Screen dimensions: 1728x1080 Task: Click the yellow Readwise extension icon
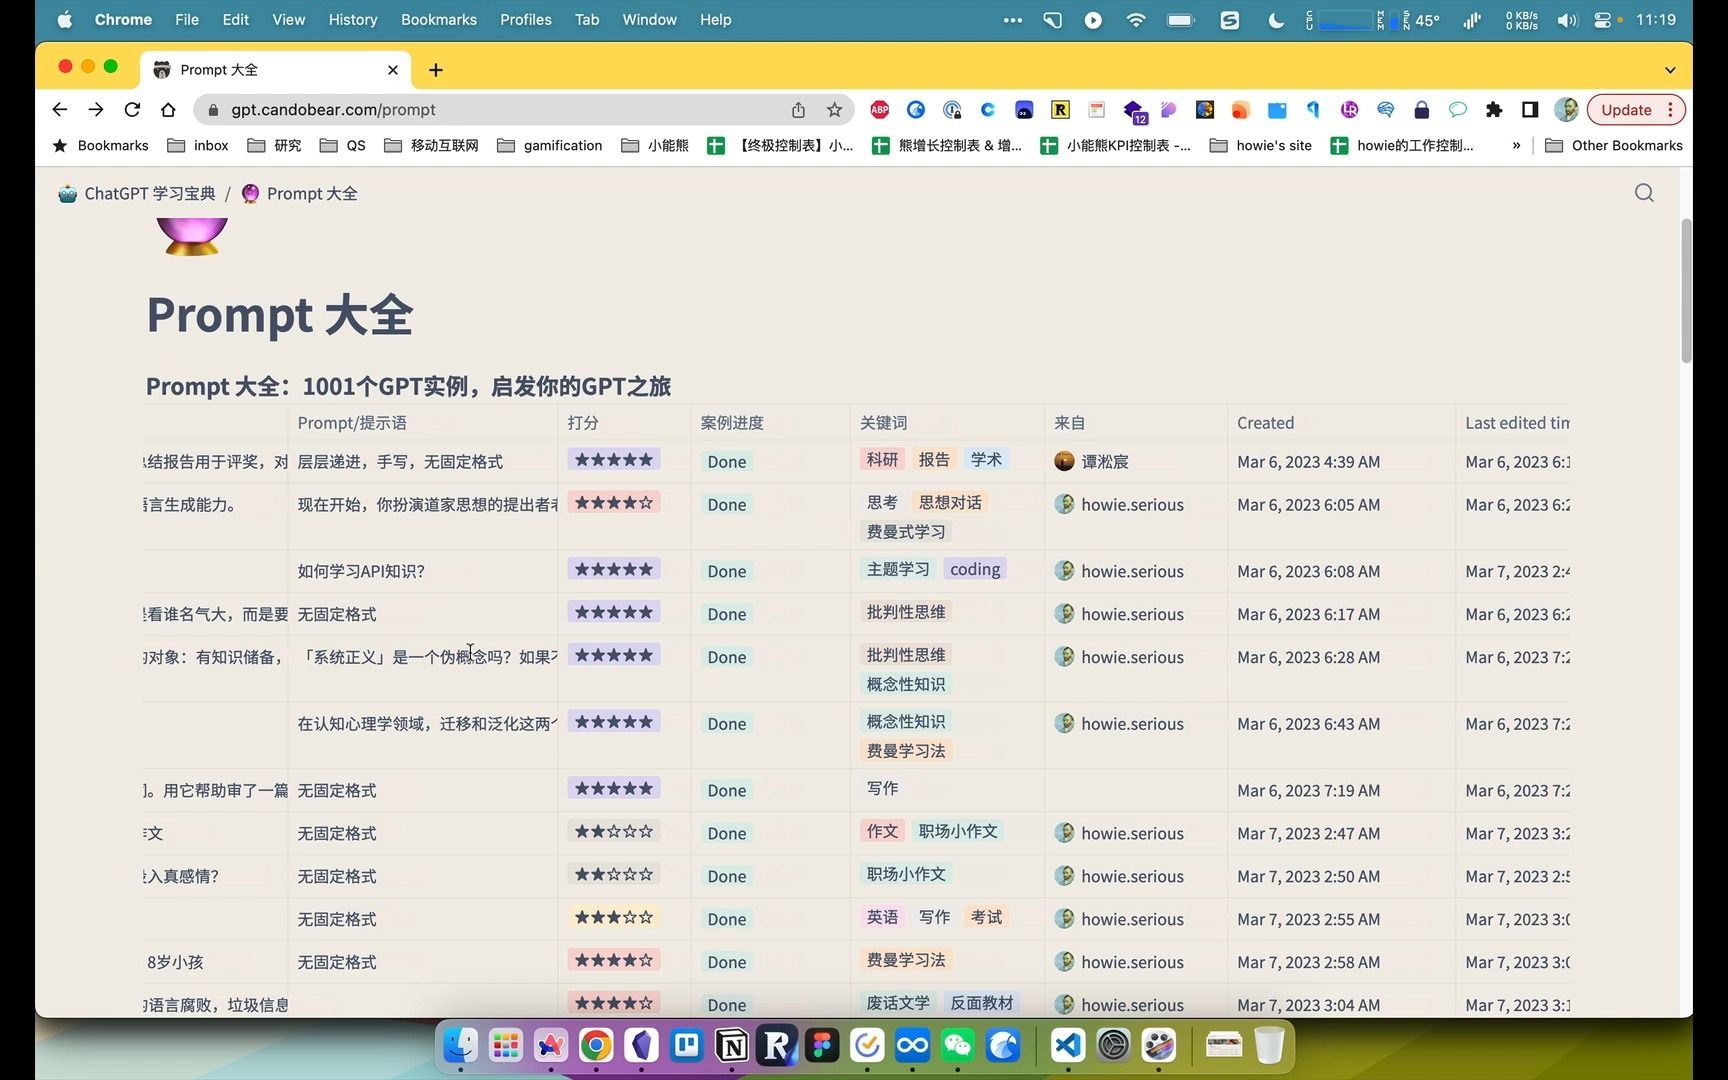[x=1060, y=110]
